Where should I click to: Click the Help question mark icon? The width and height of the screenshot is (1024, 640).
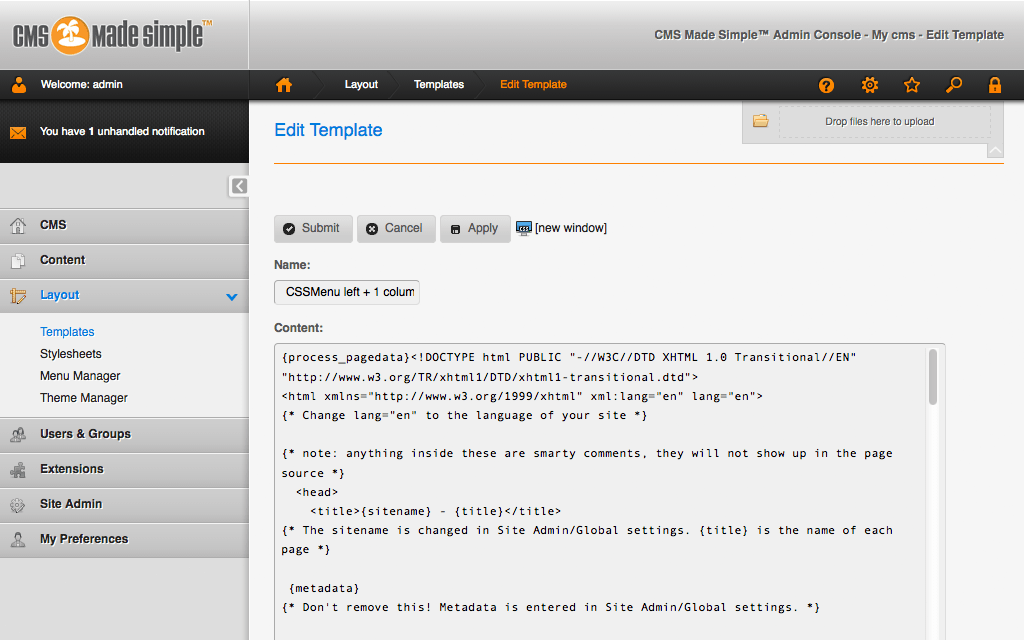click(x=826, y=85)
